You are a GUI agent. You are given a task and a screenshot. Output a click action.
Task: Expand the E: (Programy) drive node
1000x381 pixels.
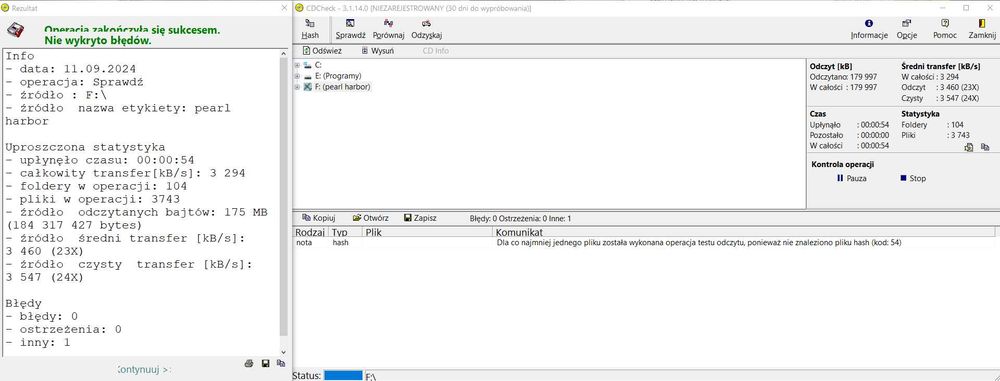297,76
